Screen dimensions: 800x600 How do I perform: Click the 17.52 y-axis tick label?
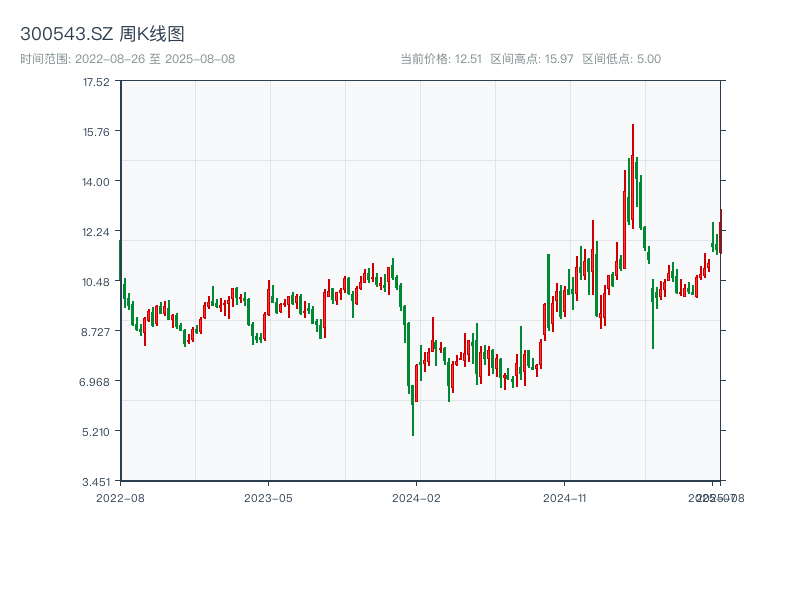tap(96, 81)
